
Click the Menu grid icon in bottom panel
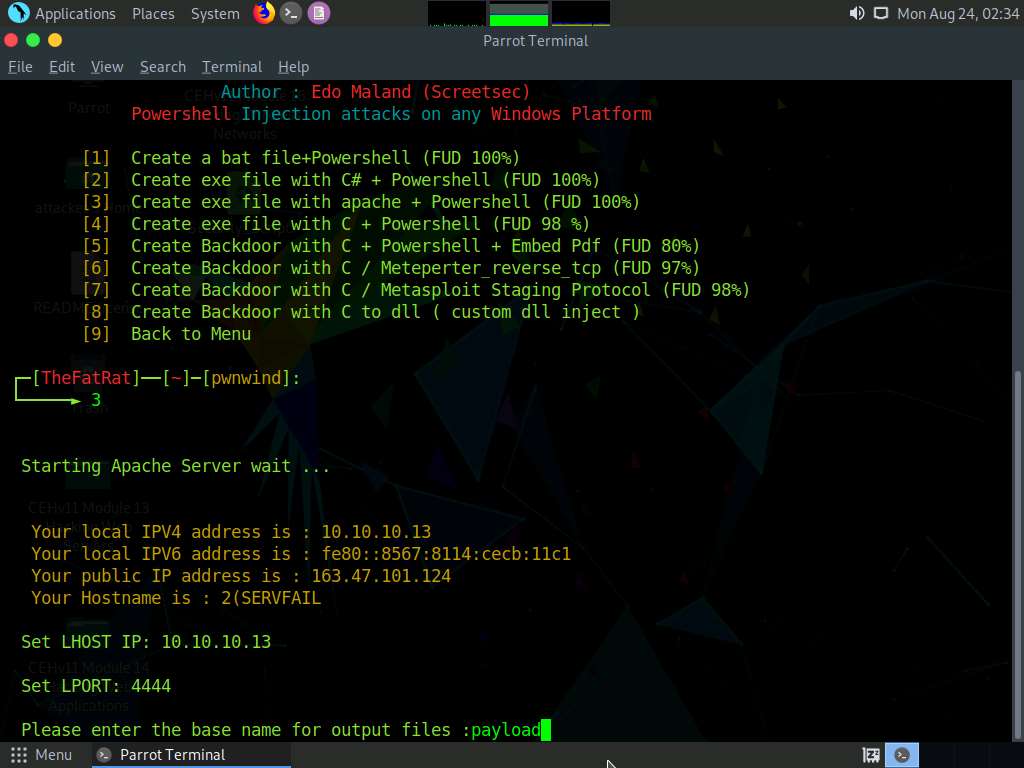coord(19,755)
